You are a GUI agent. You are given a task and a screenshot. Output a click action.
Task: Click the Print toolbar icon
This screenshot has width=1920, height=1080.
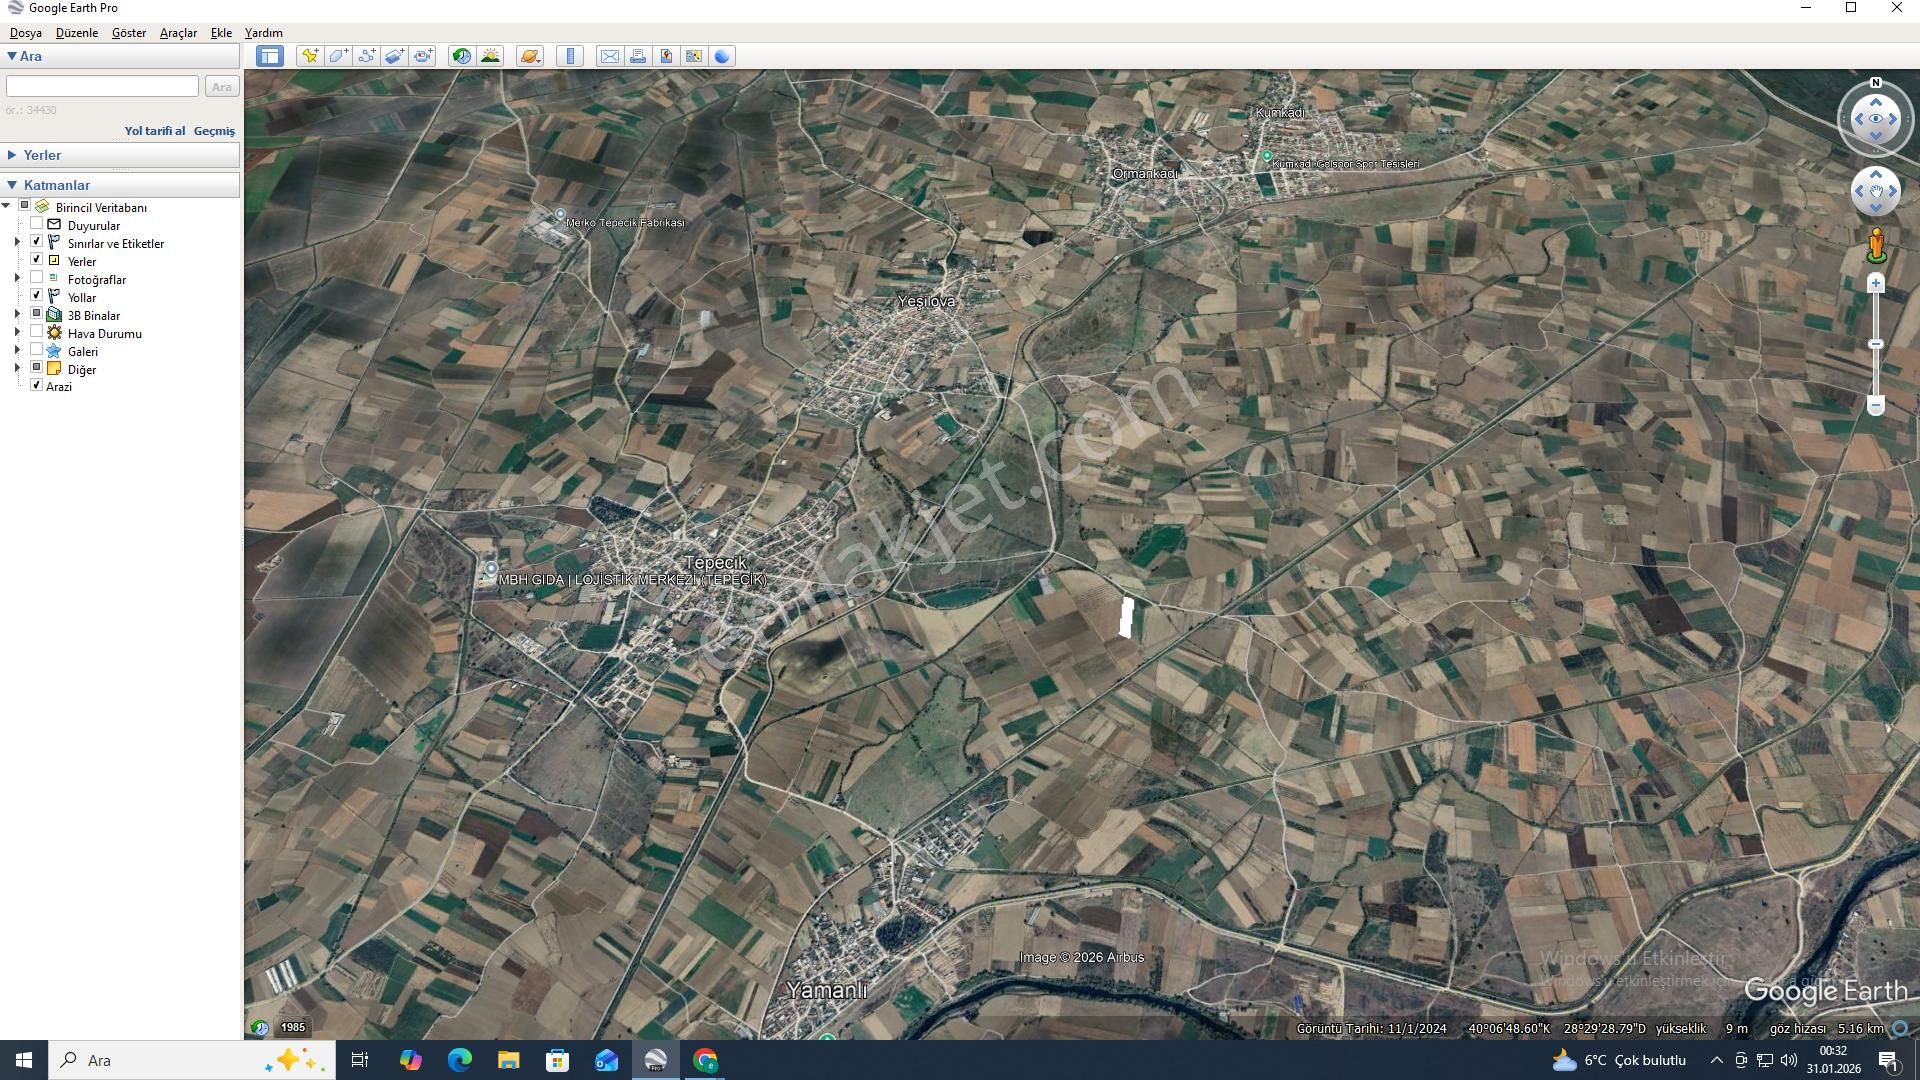click(x=637, y=56)
